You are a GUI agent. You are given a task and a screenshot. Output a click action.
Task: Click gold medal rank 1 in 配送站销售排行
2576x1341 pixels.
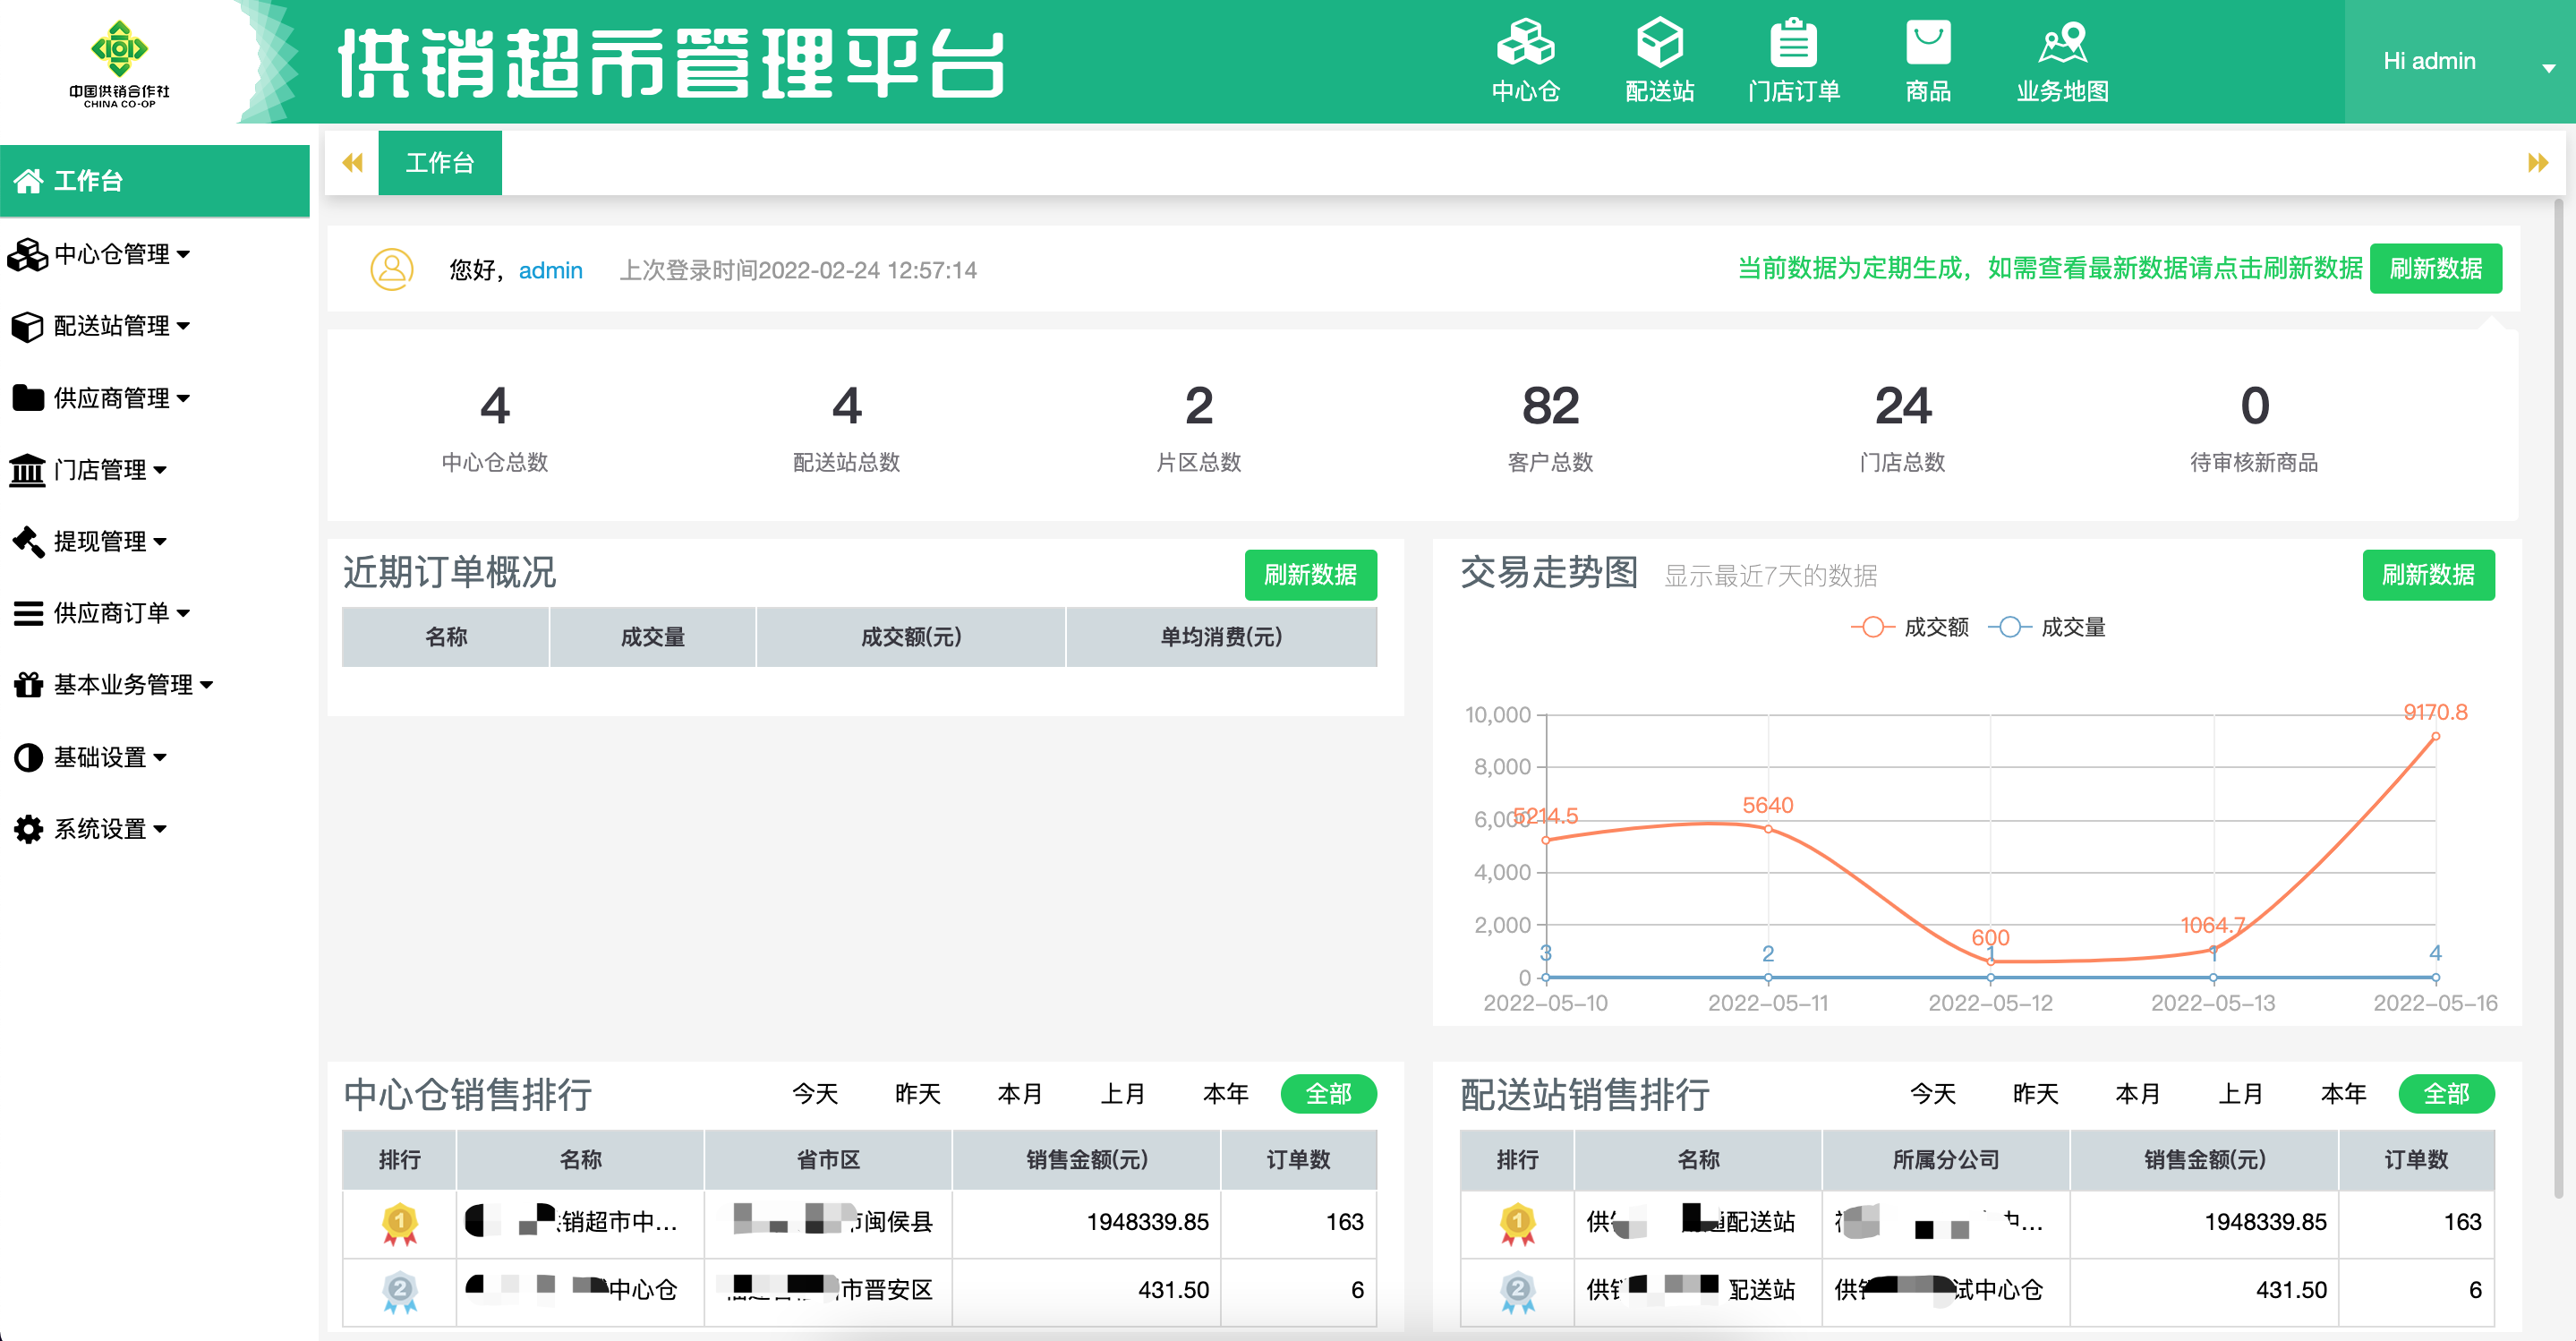click(1517, 1223)
